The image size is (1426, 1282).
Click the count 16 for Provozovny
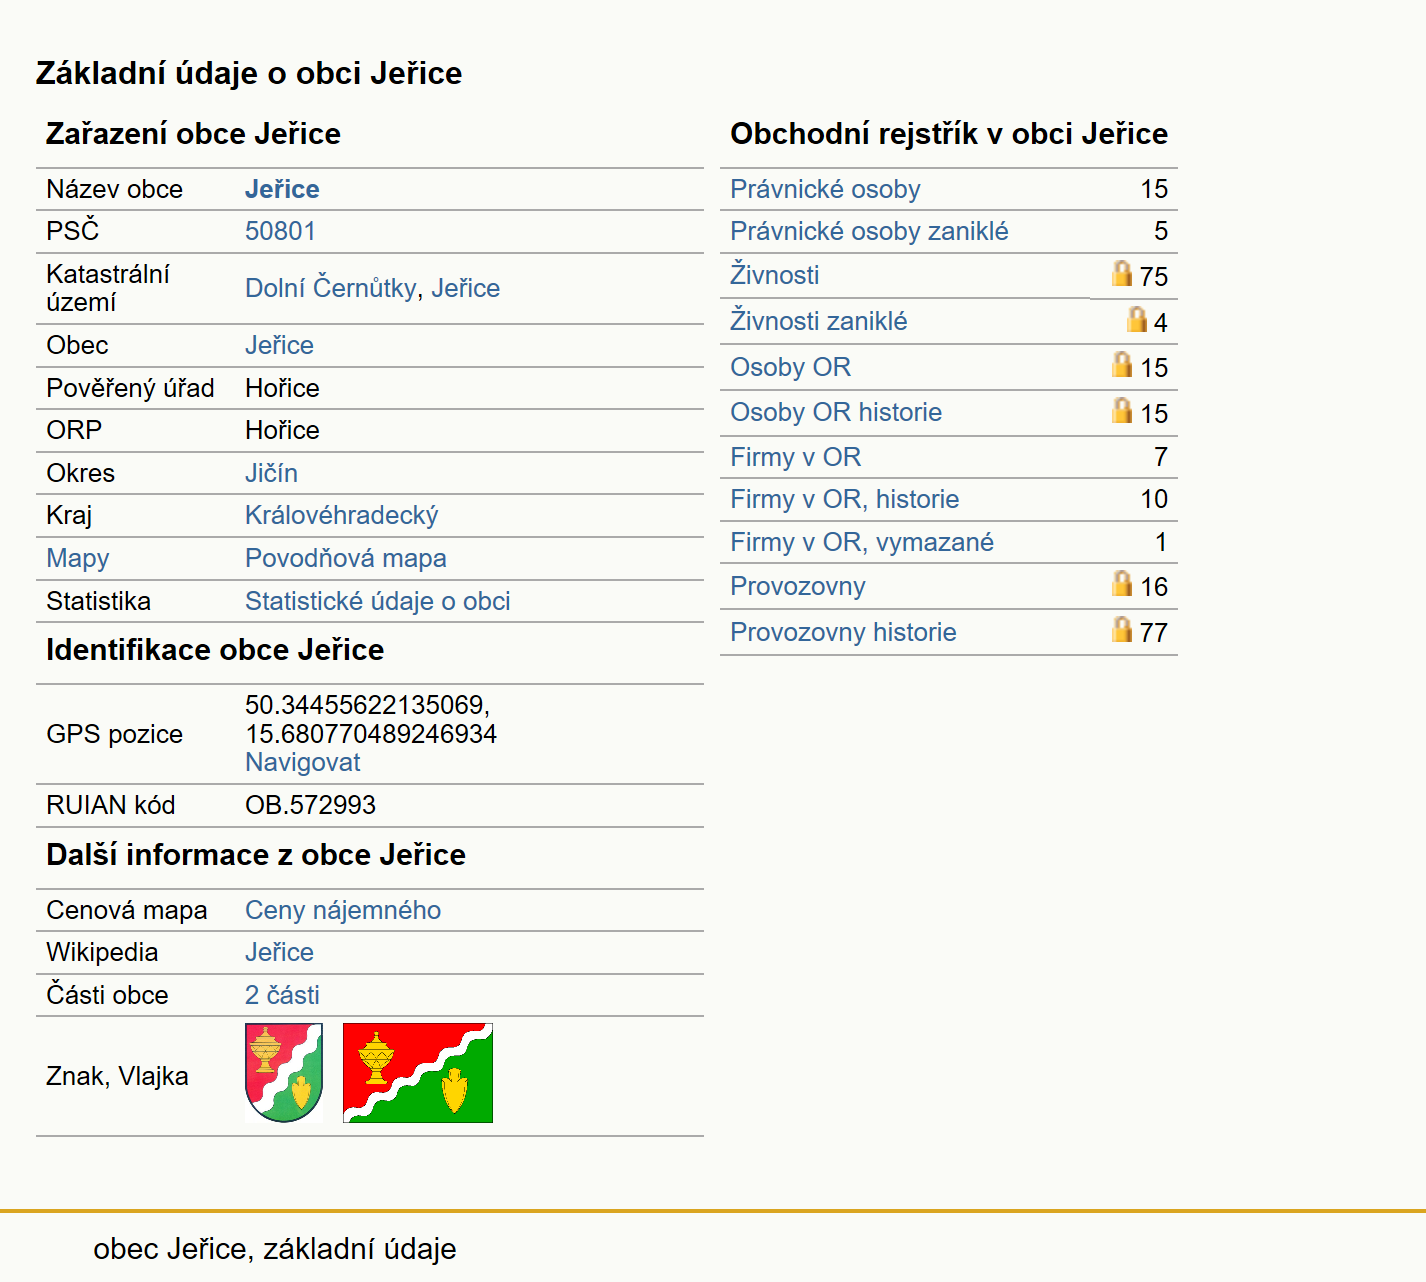(x=1154, y=587)
